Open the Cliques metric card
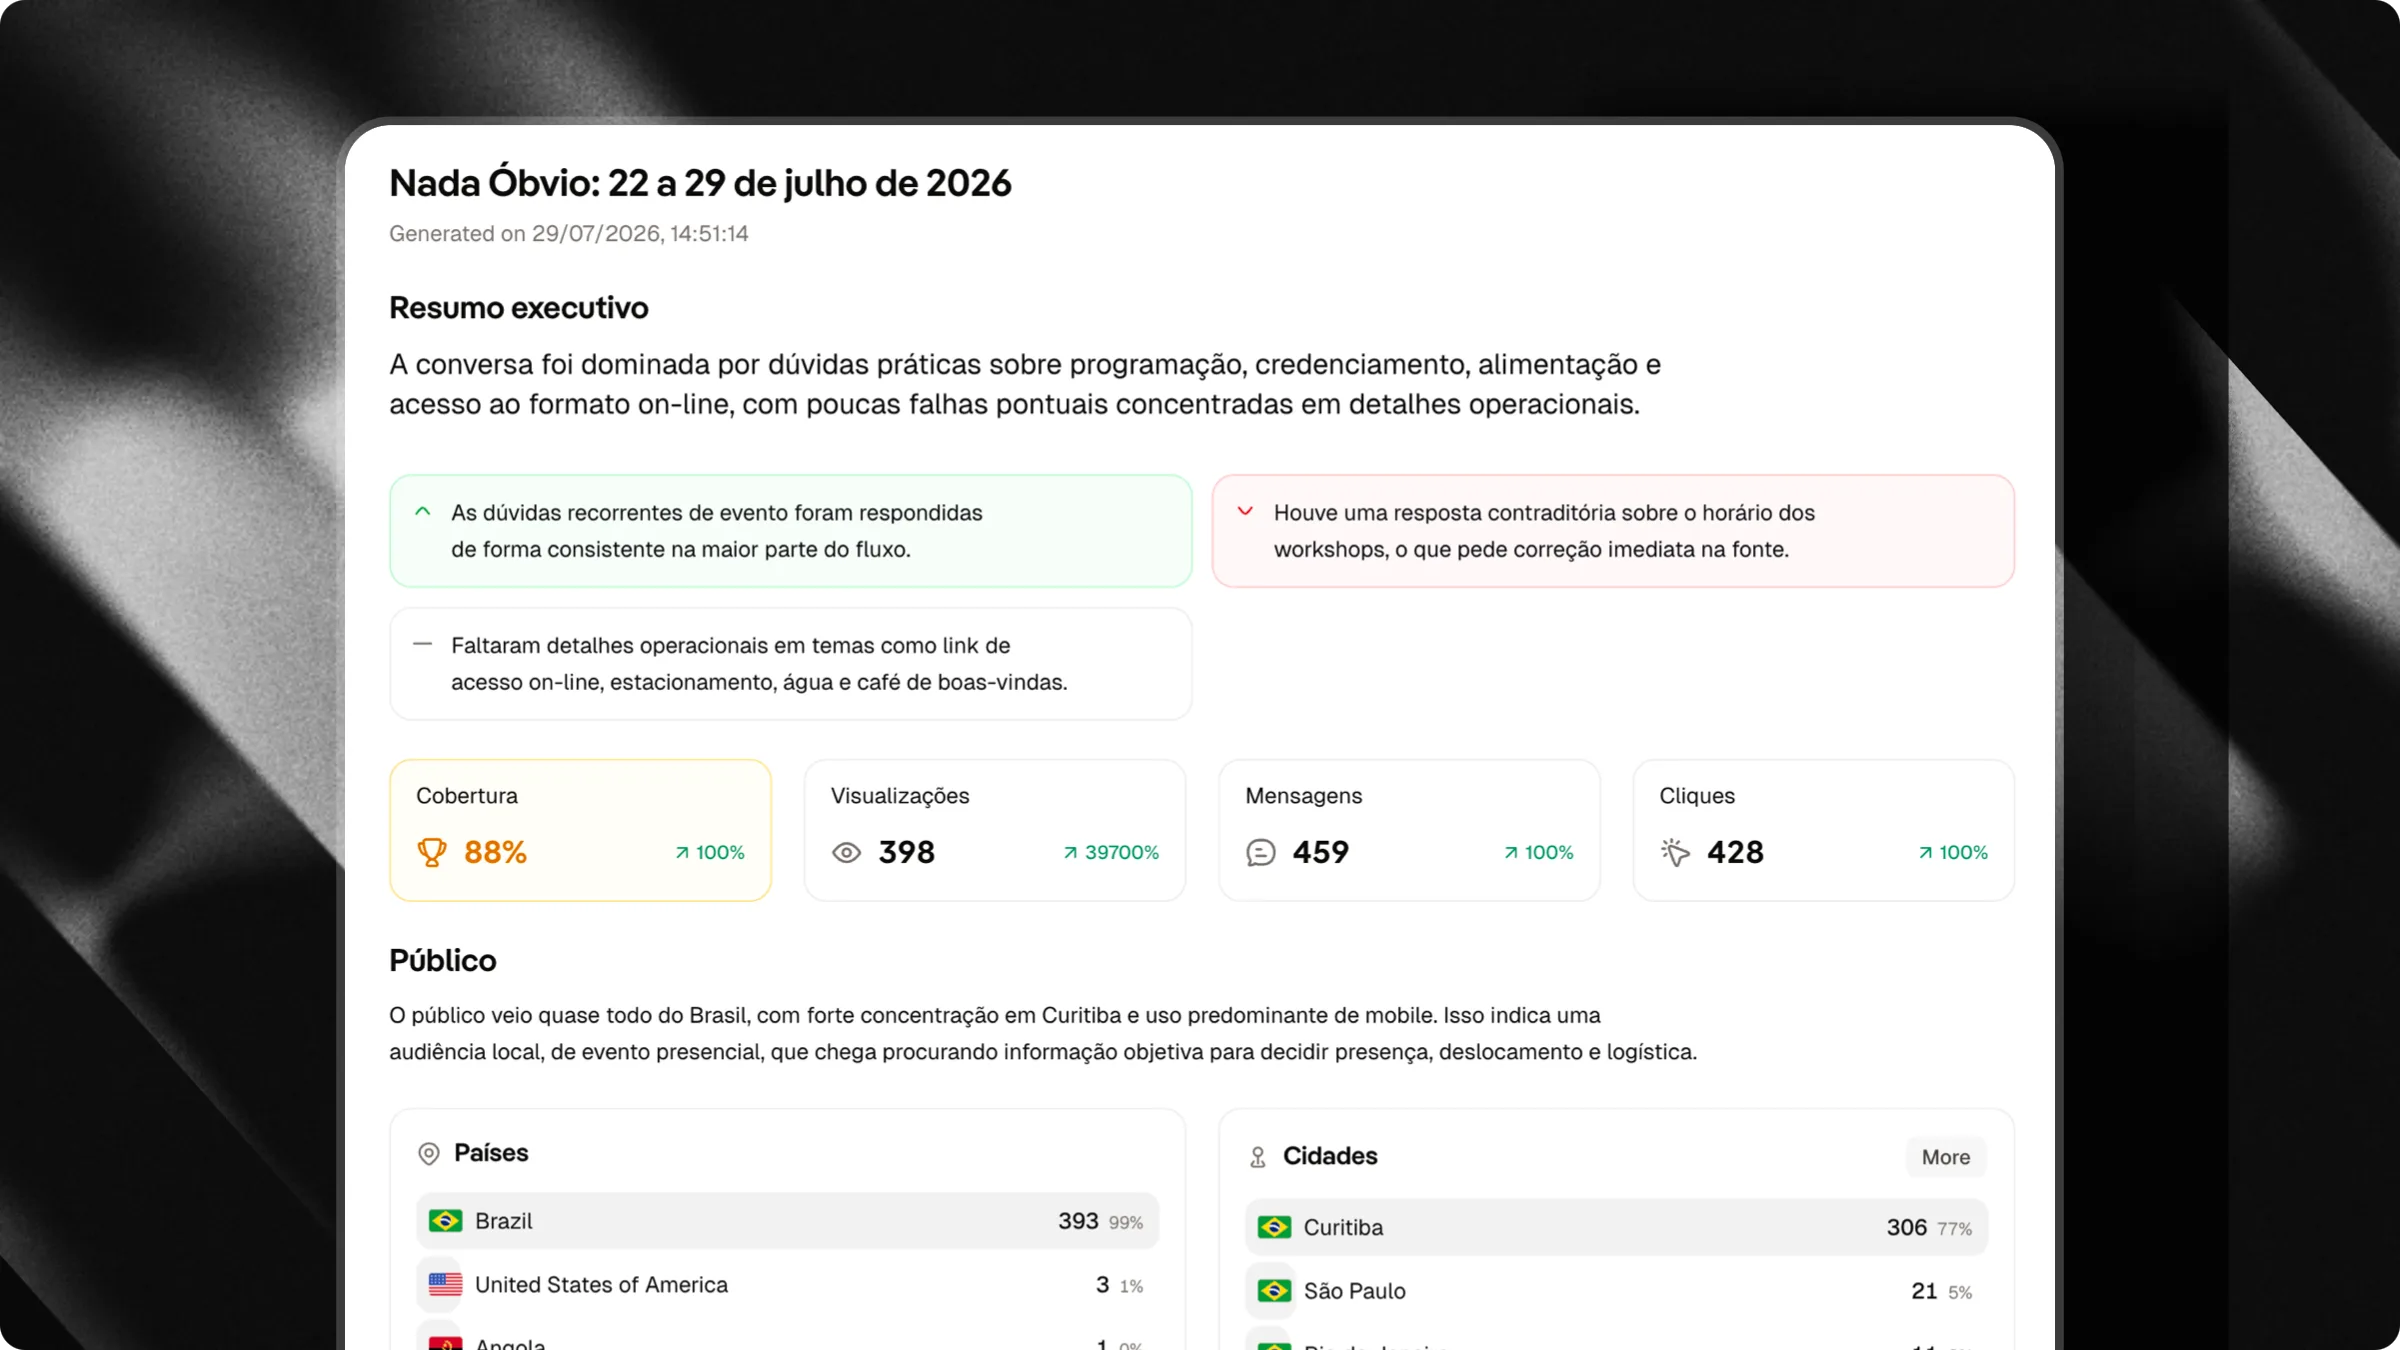 pyautogui.click(x=1824, y=830)
